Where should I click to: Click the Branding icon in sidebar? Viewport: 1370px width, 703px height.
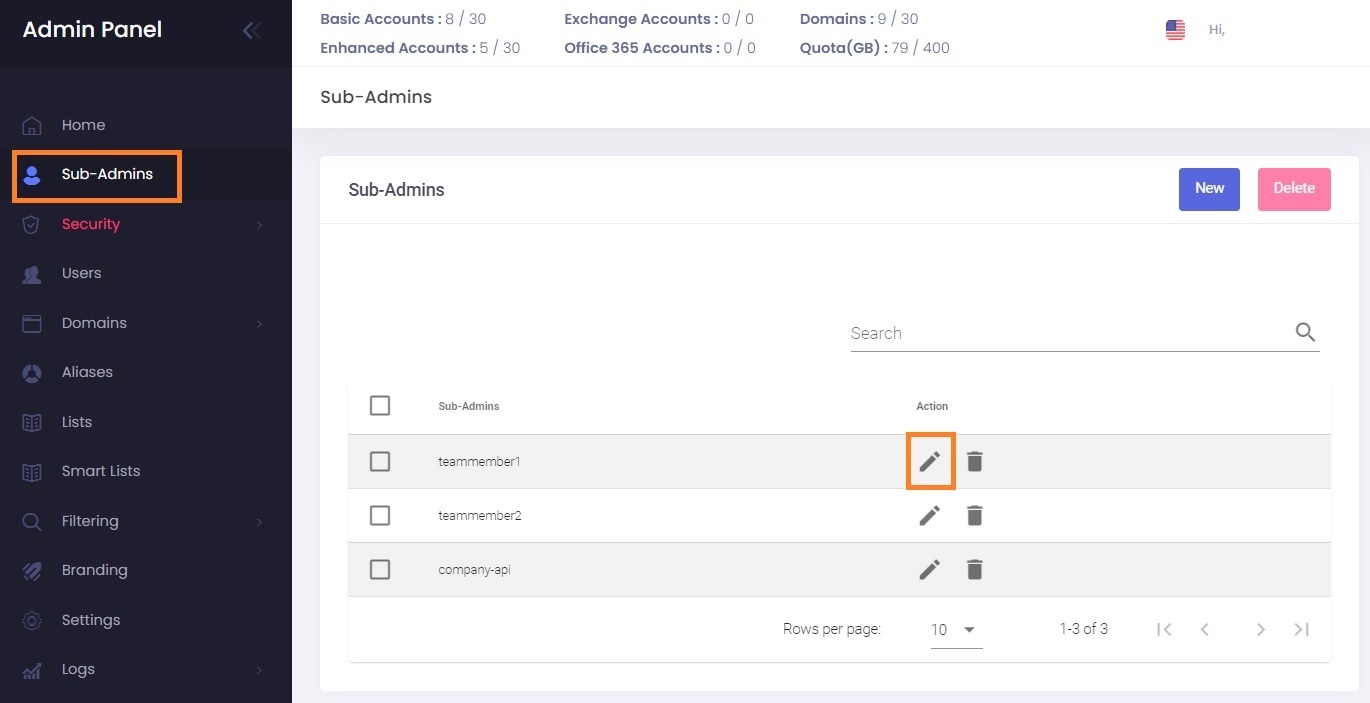(32, 570)
